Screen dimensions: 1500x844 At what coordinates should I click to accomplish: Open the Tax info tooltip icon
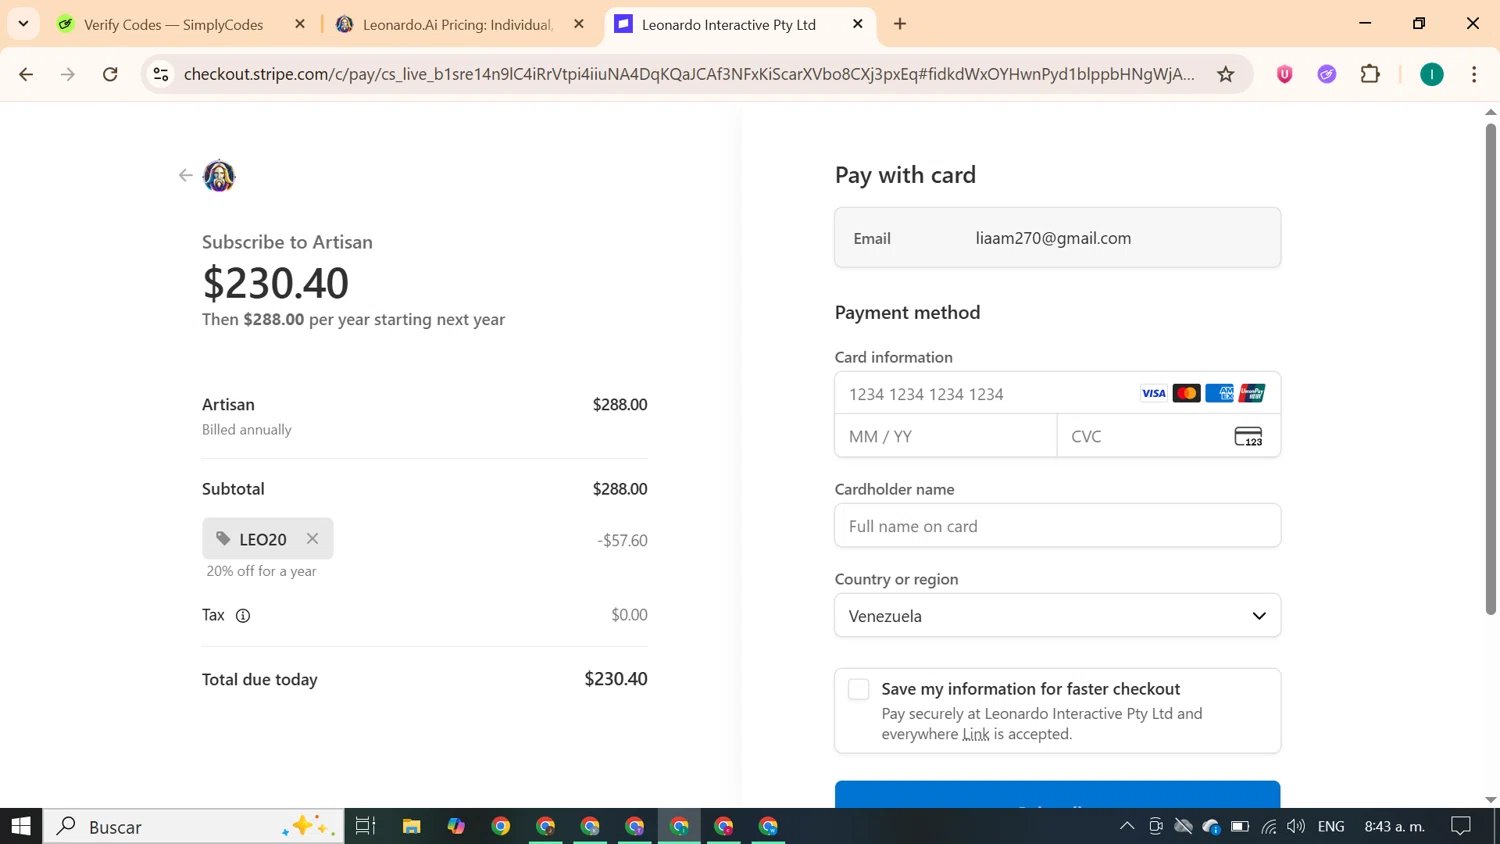(x=243, y=615)
